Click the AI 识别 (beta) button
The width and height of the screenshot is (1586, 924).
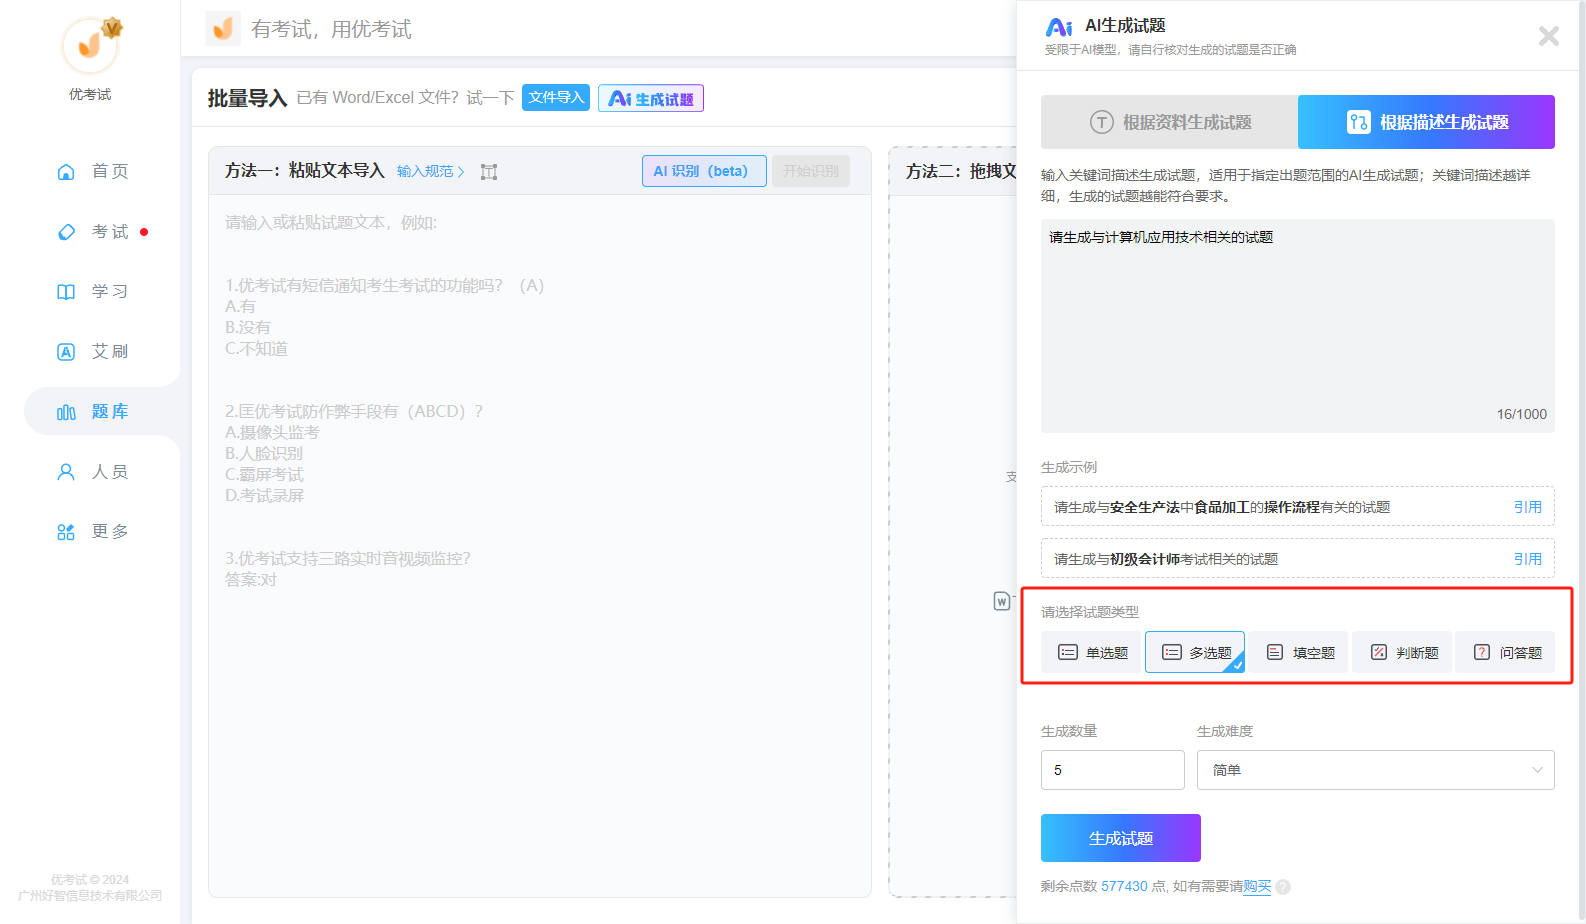704,171
